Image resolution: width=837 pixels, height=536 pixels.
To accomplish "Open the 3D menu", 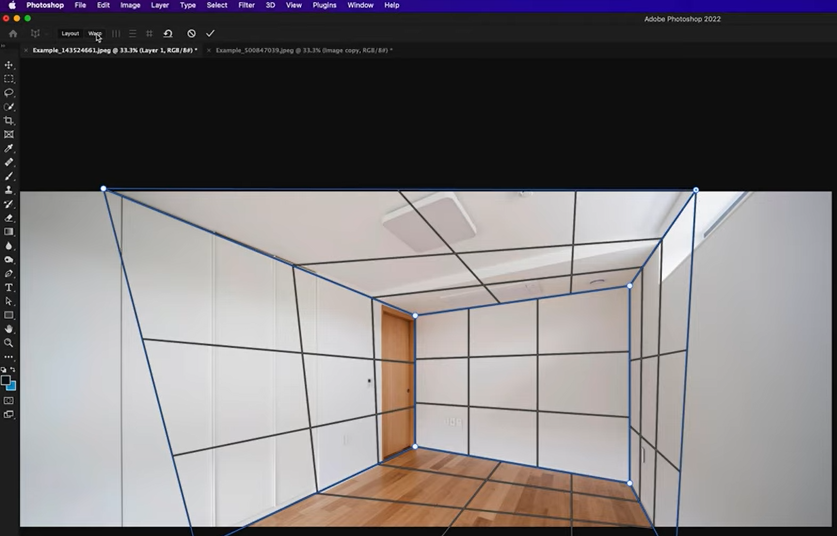I will (270, 5).
